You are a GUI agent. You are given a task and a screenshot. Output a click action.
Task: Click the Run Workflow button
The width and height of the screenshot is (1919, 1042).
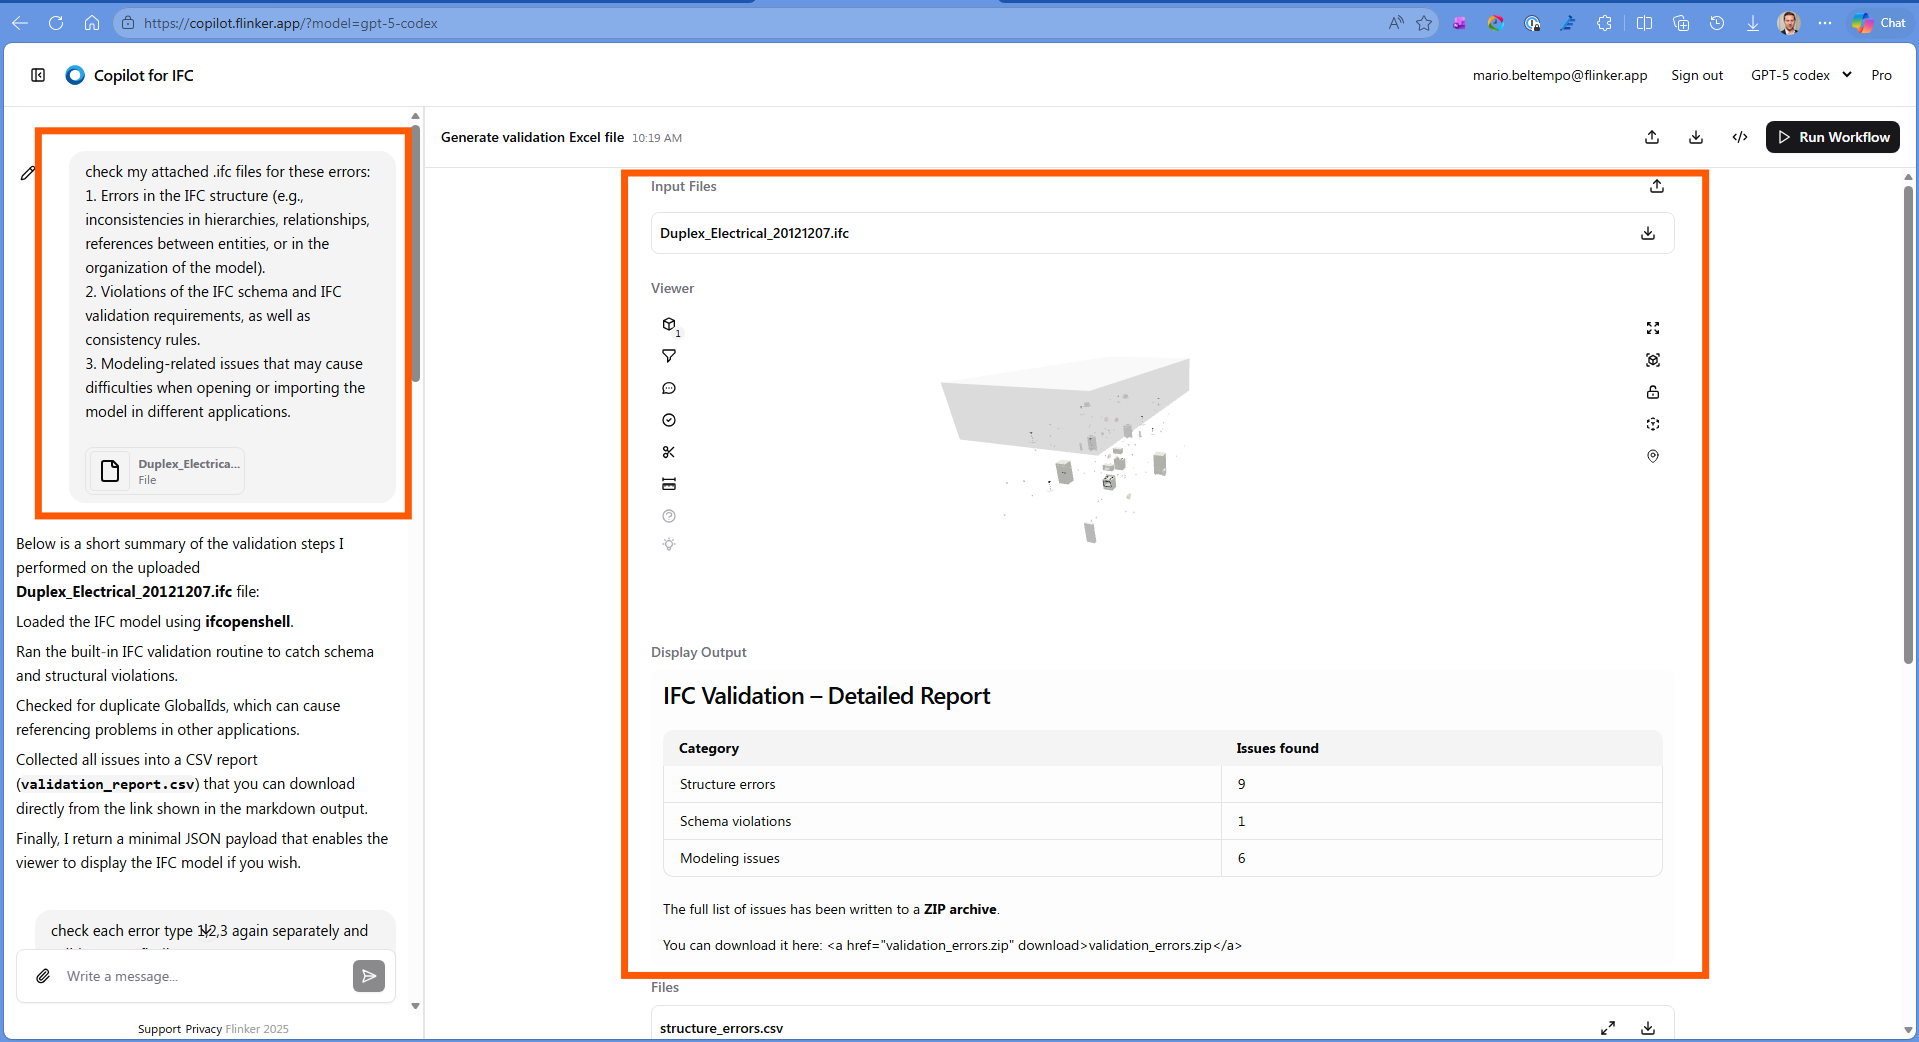click(1832, 137)
